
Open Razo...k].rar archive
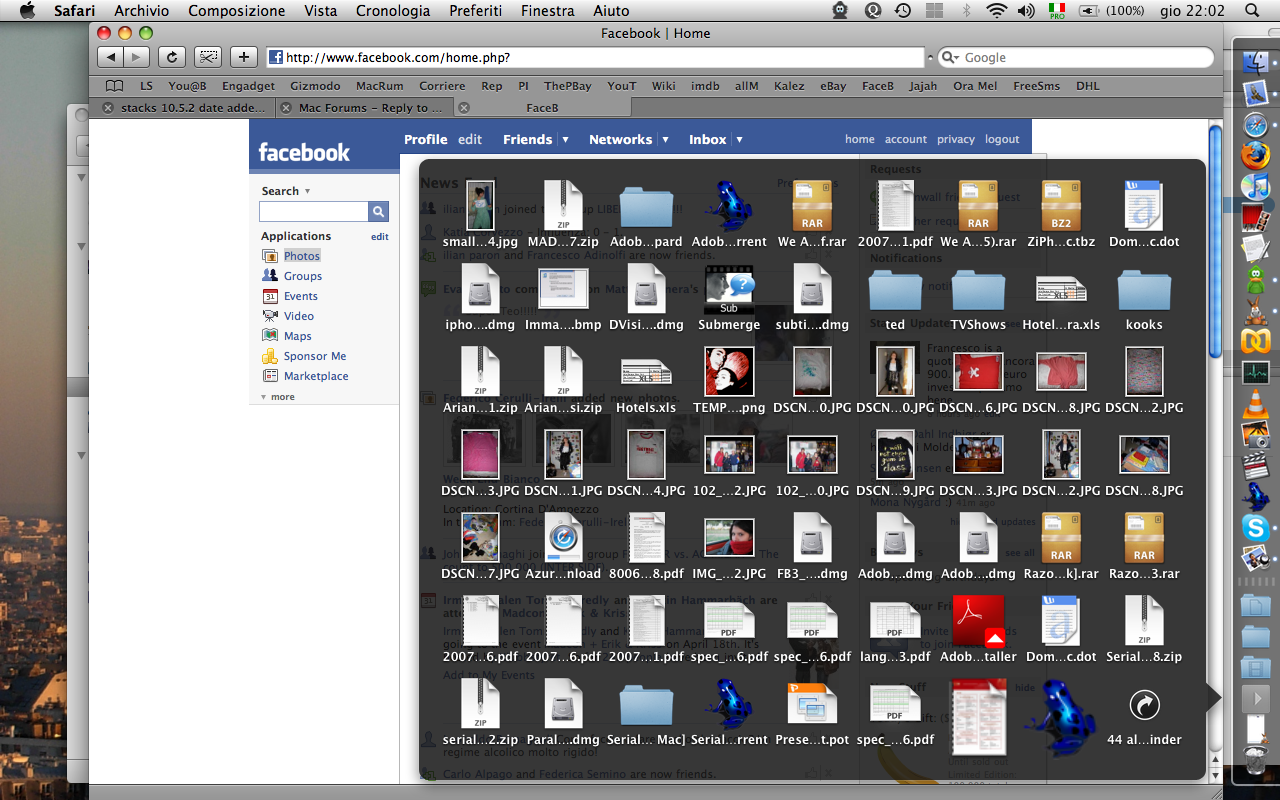[x=1061, y=540]
